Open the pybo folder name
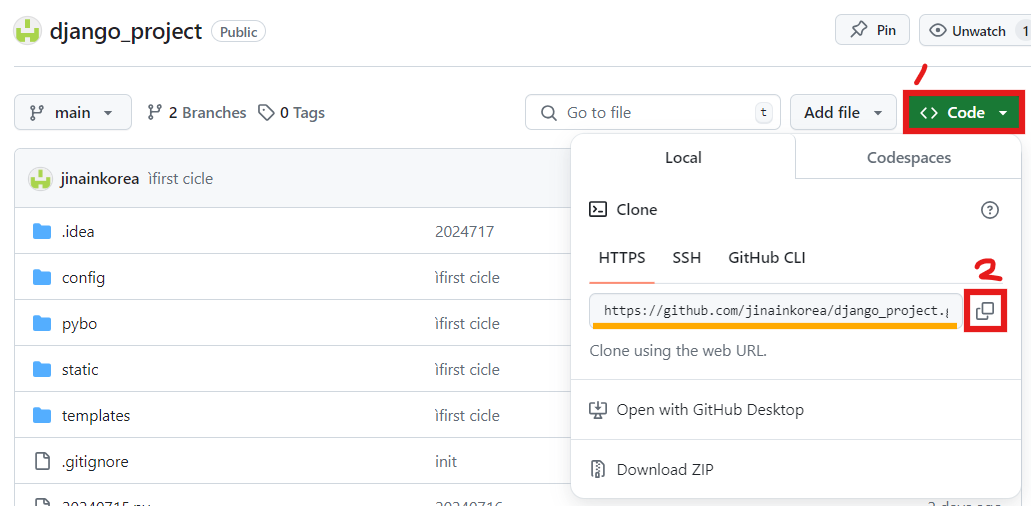 tap(80, 323)
